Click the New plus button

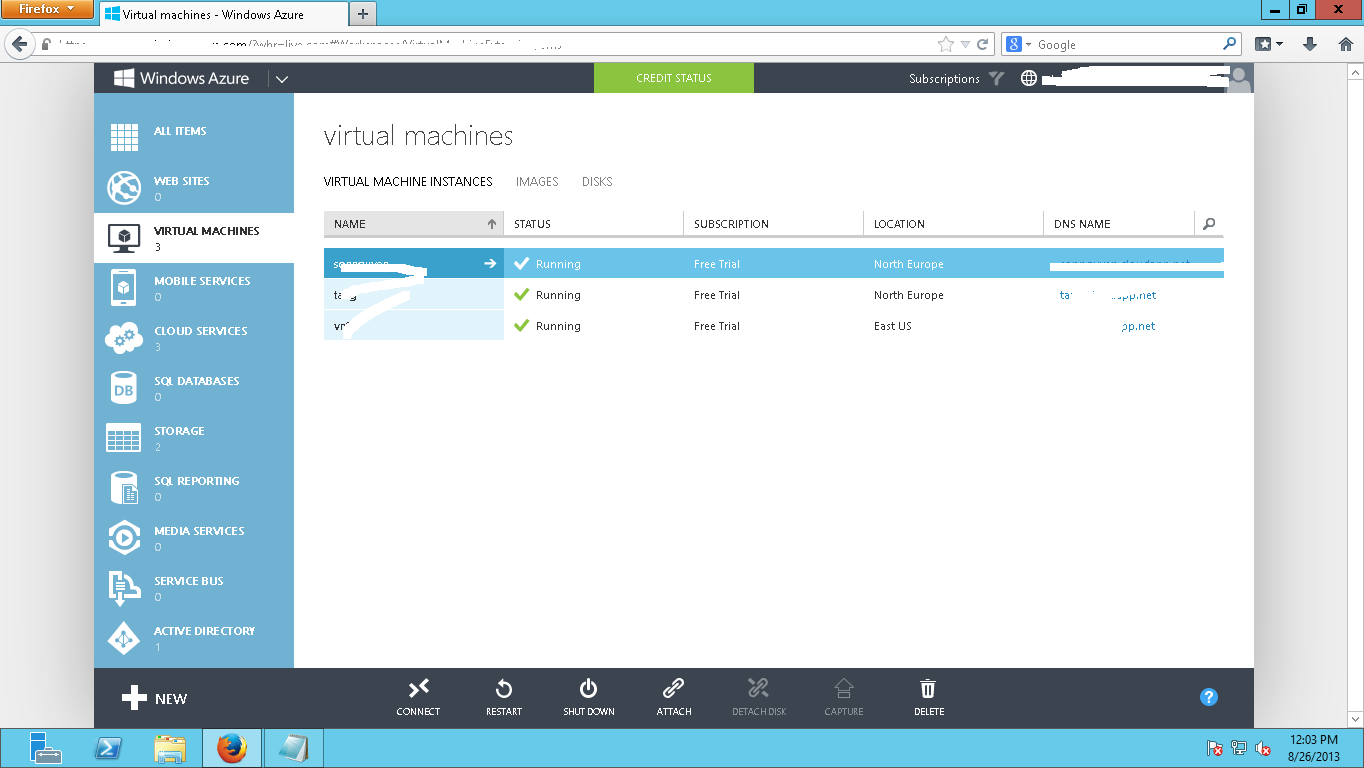point(154,698)
